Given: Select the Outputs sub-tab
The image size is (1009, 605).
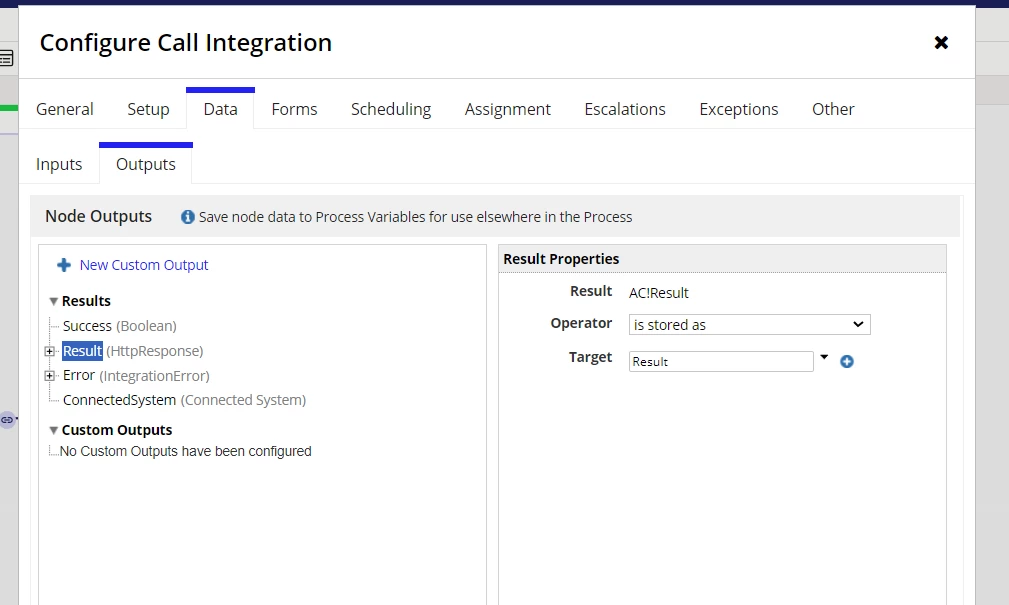Looking at the screenshot, I should point(145,164).
